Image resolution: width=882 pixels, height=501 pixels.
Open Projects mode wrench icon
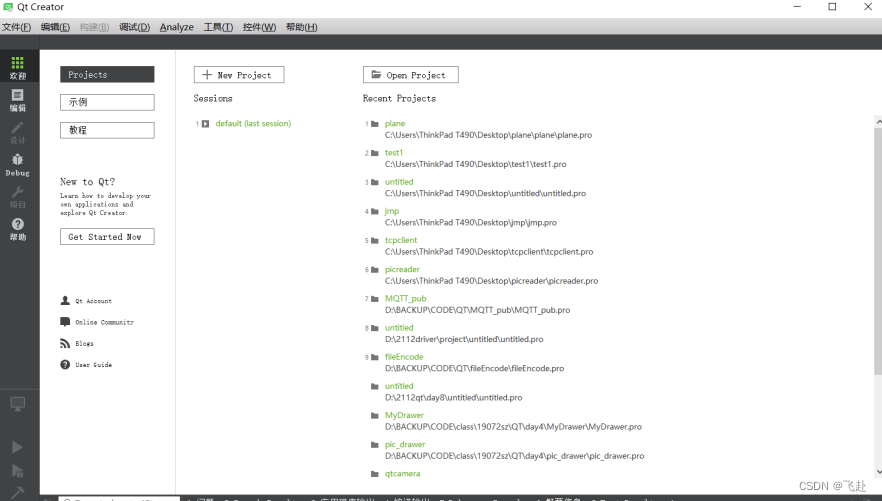pos(17,197)
